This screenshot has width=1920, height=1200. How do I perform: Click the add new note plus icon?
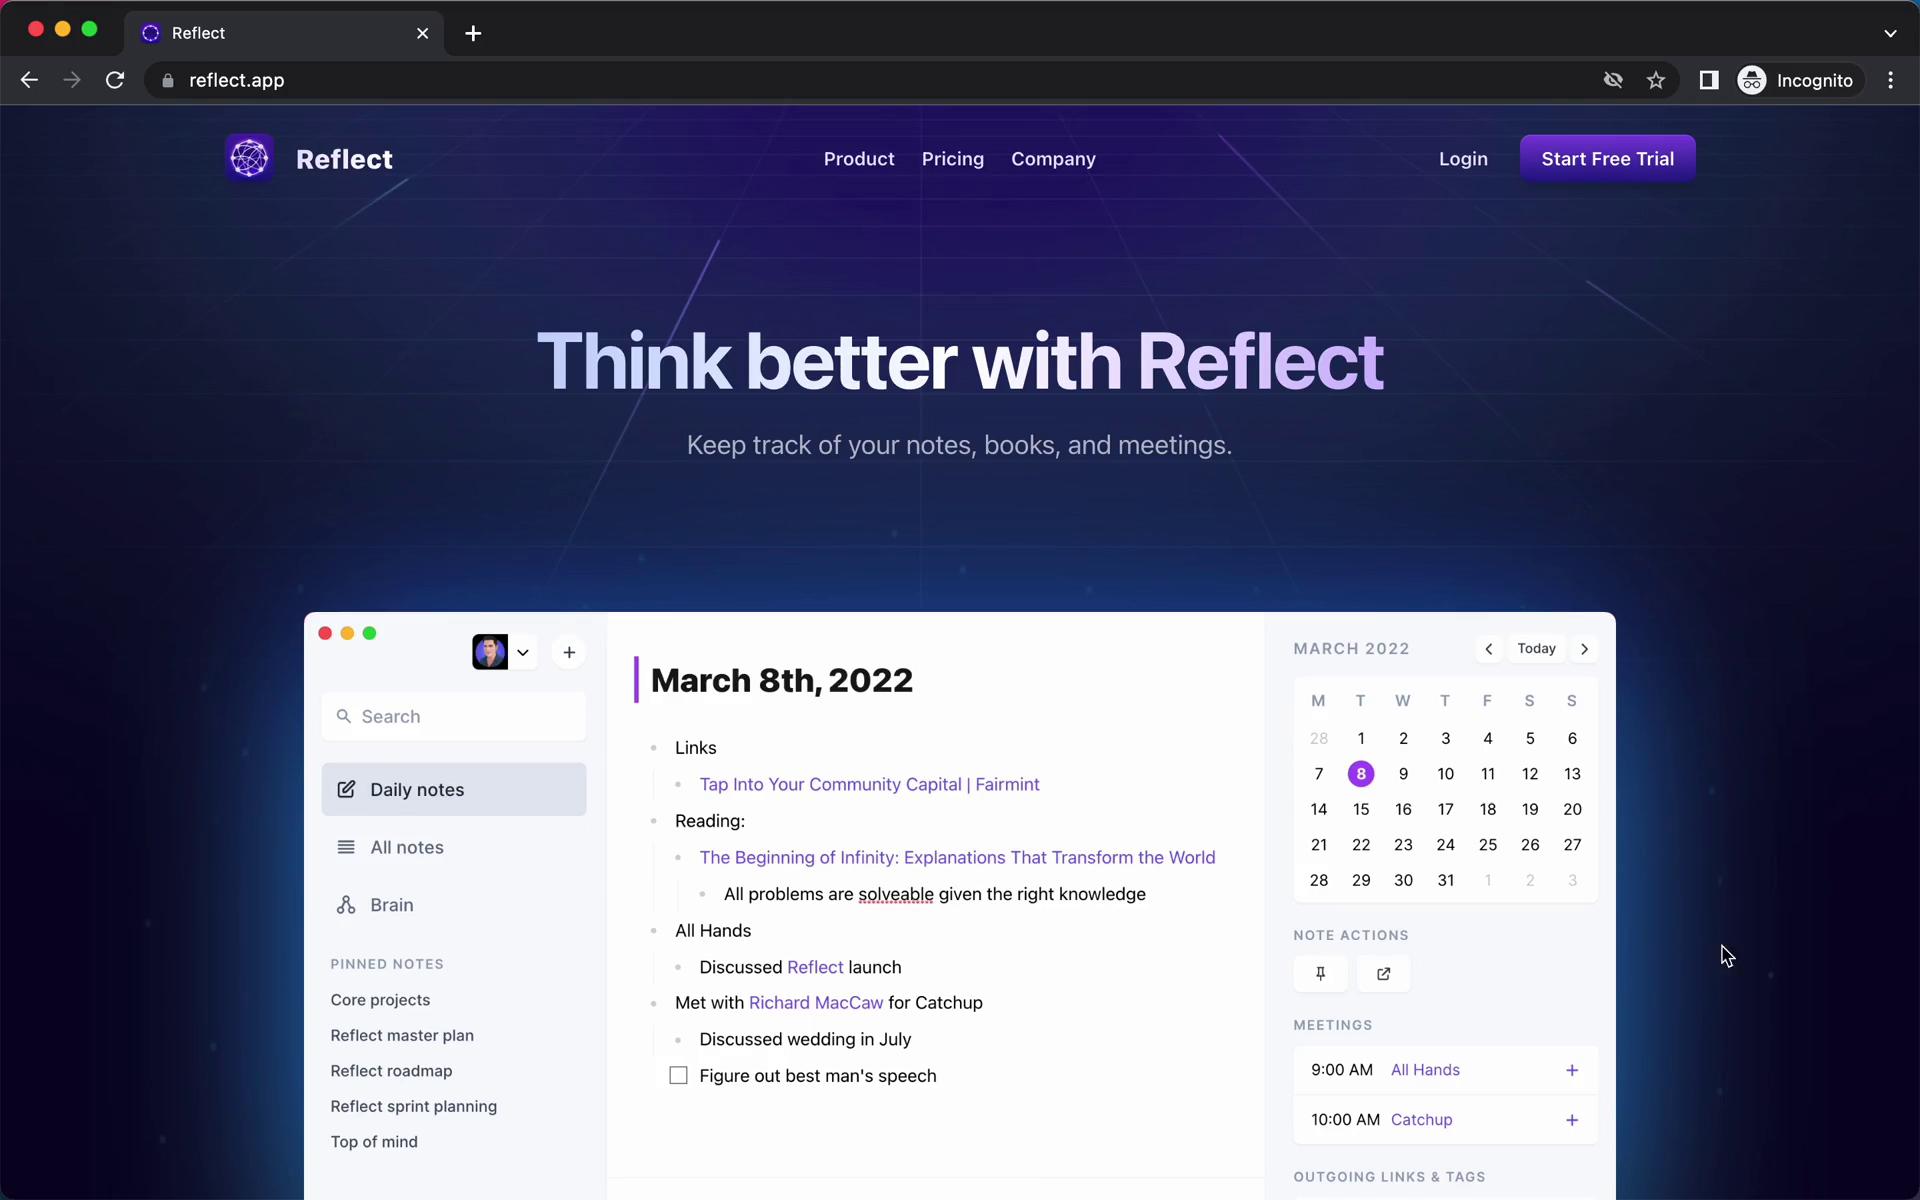click(x=570, y=651)
